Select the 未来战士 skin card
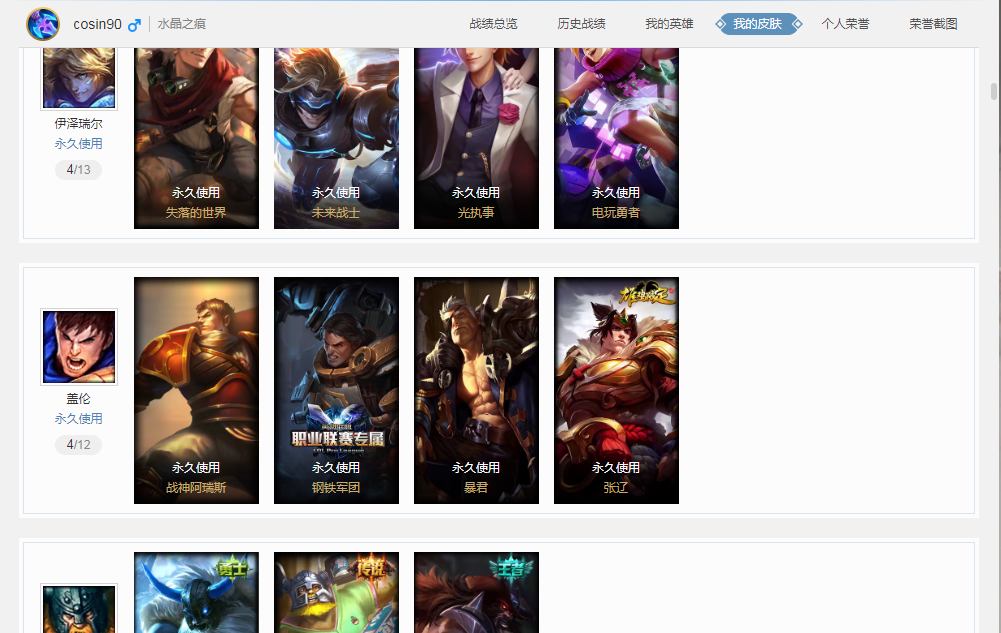Image resolution: width=1001 pixels, height=633 pixels. point(336,138)
